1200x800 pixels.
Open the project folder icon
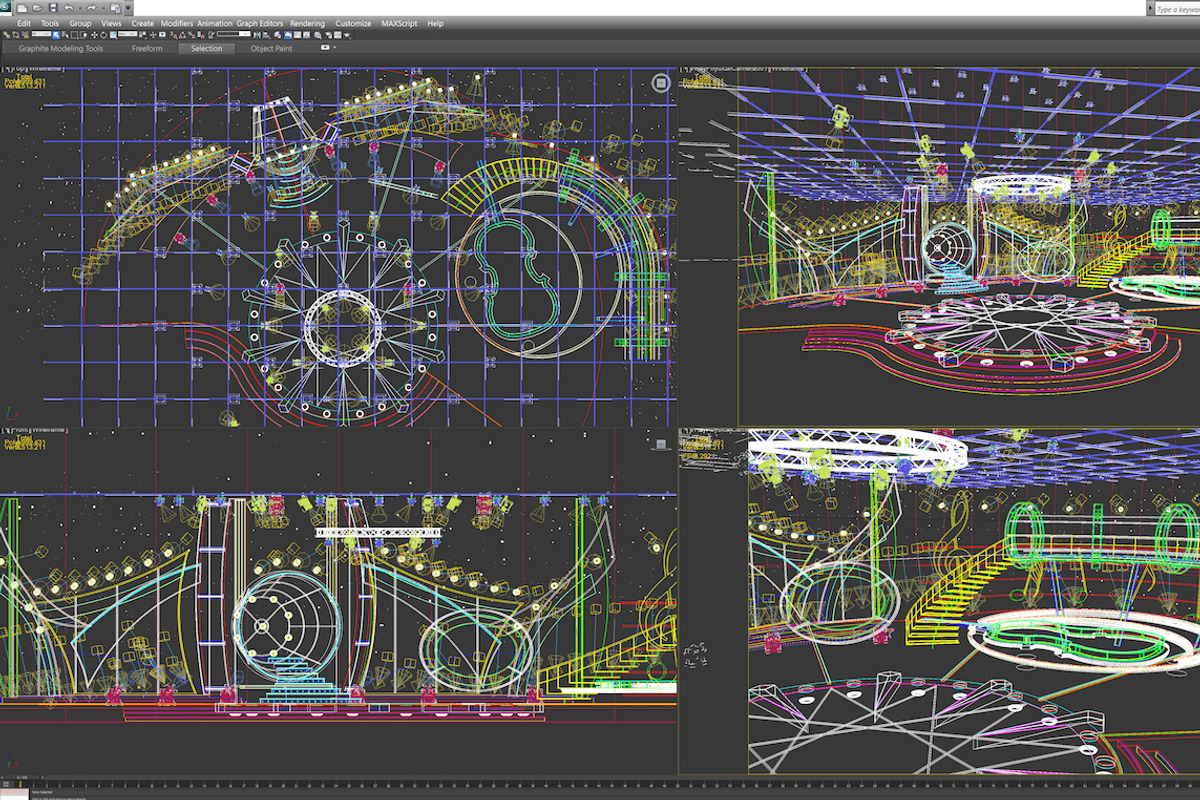[115, 8]
